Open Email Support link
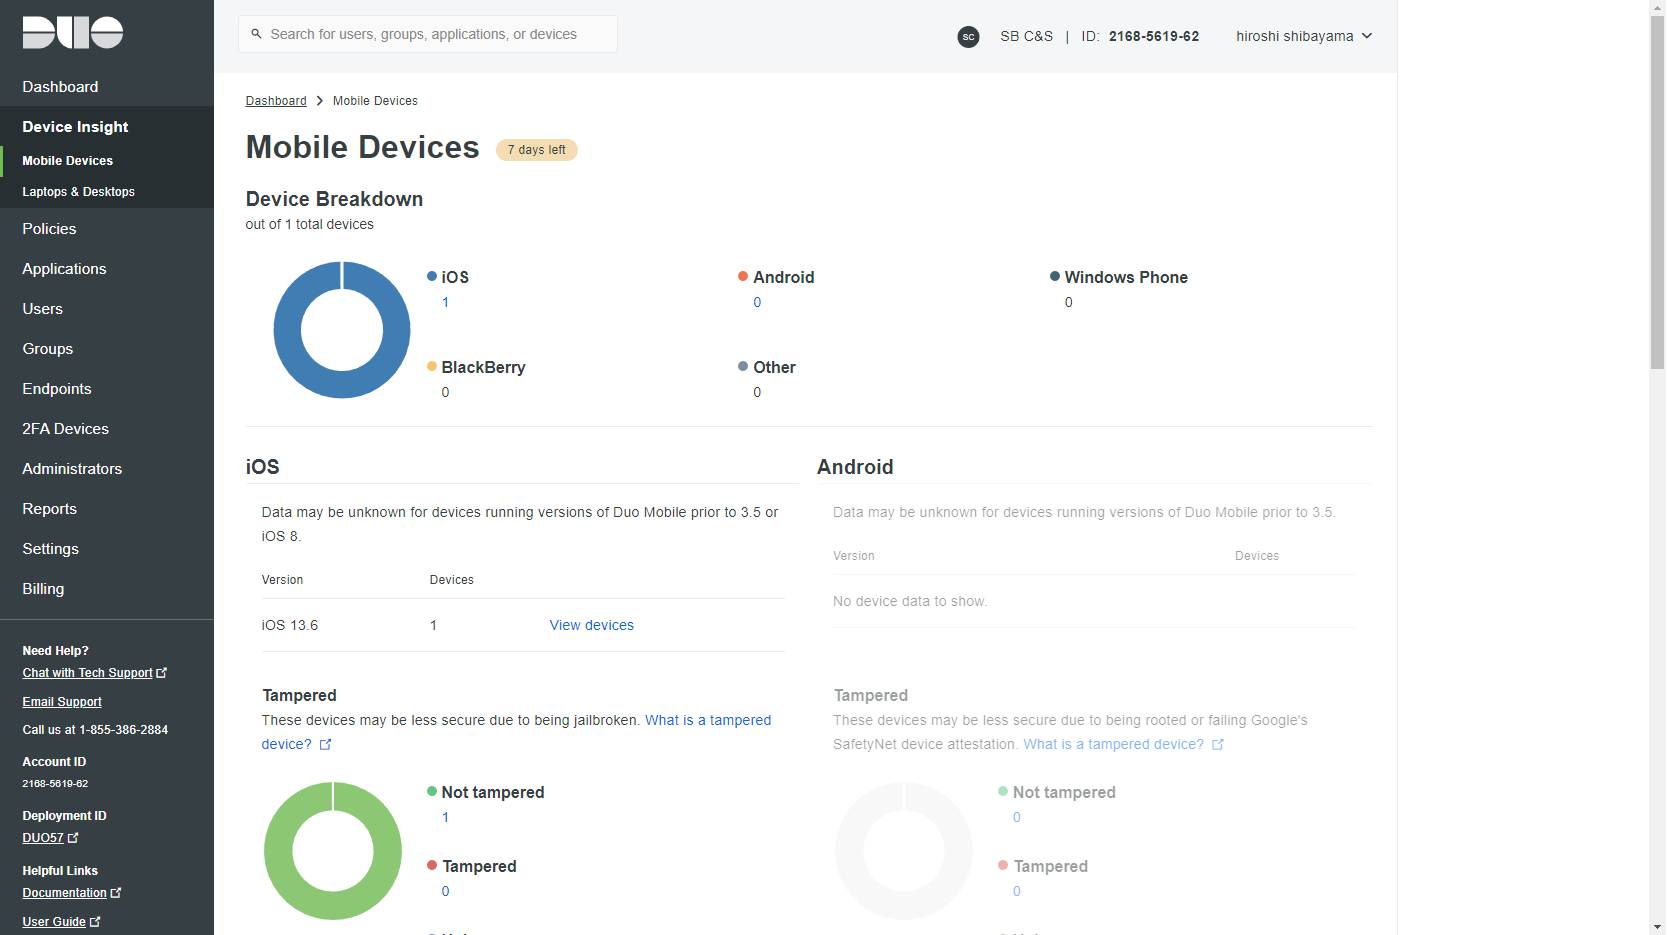 62,702
